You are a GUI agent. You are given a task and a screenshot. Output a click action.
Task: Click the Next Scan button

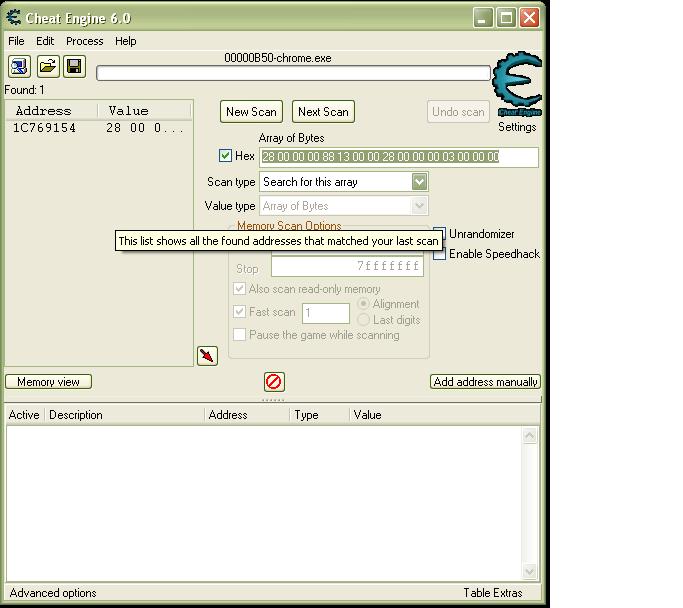click(x=323, y=112)
